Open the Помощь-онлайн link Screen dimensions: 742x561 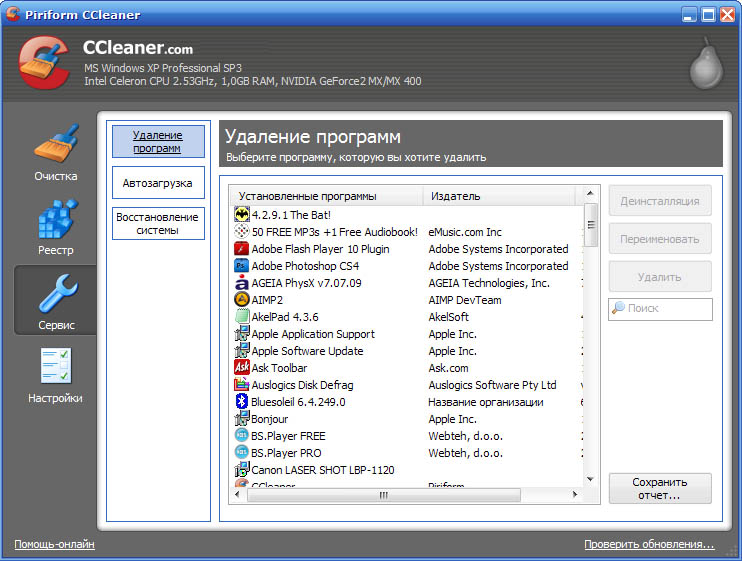pos(54,545)
